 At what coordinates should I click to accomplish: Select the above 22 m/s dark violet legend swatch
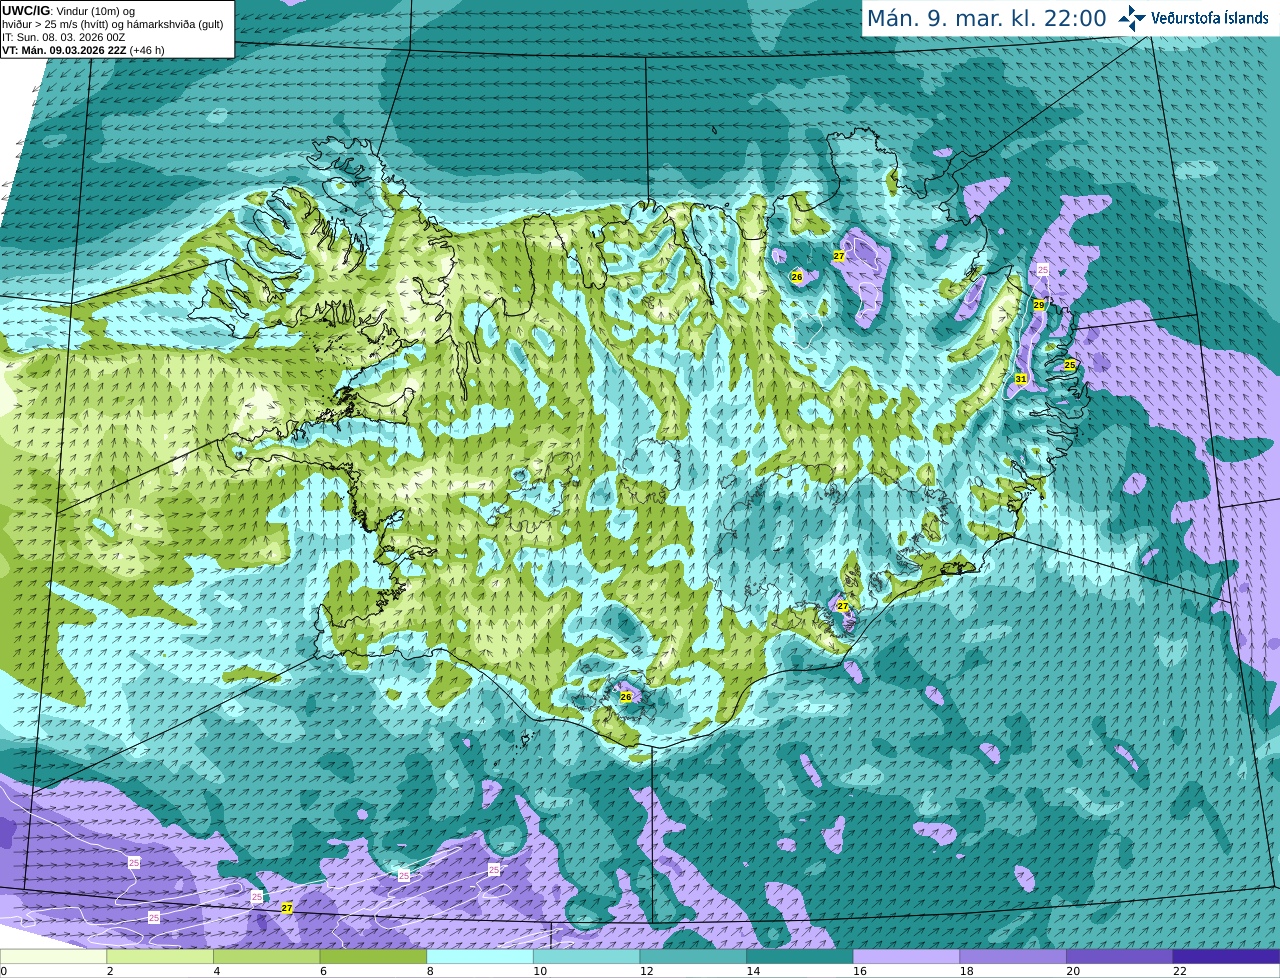(x=1226, y=956)
